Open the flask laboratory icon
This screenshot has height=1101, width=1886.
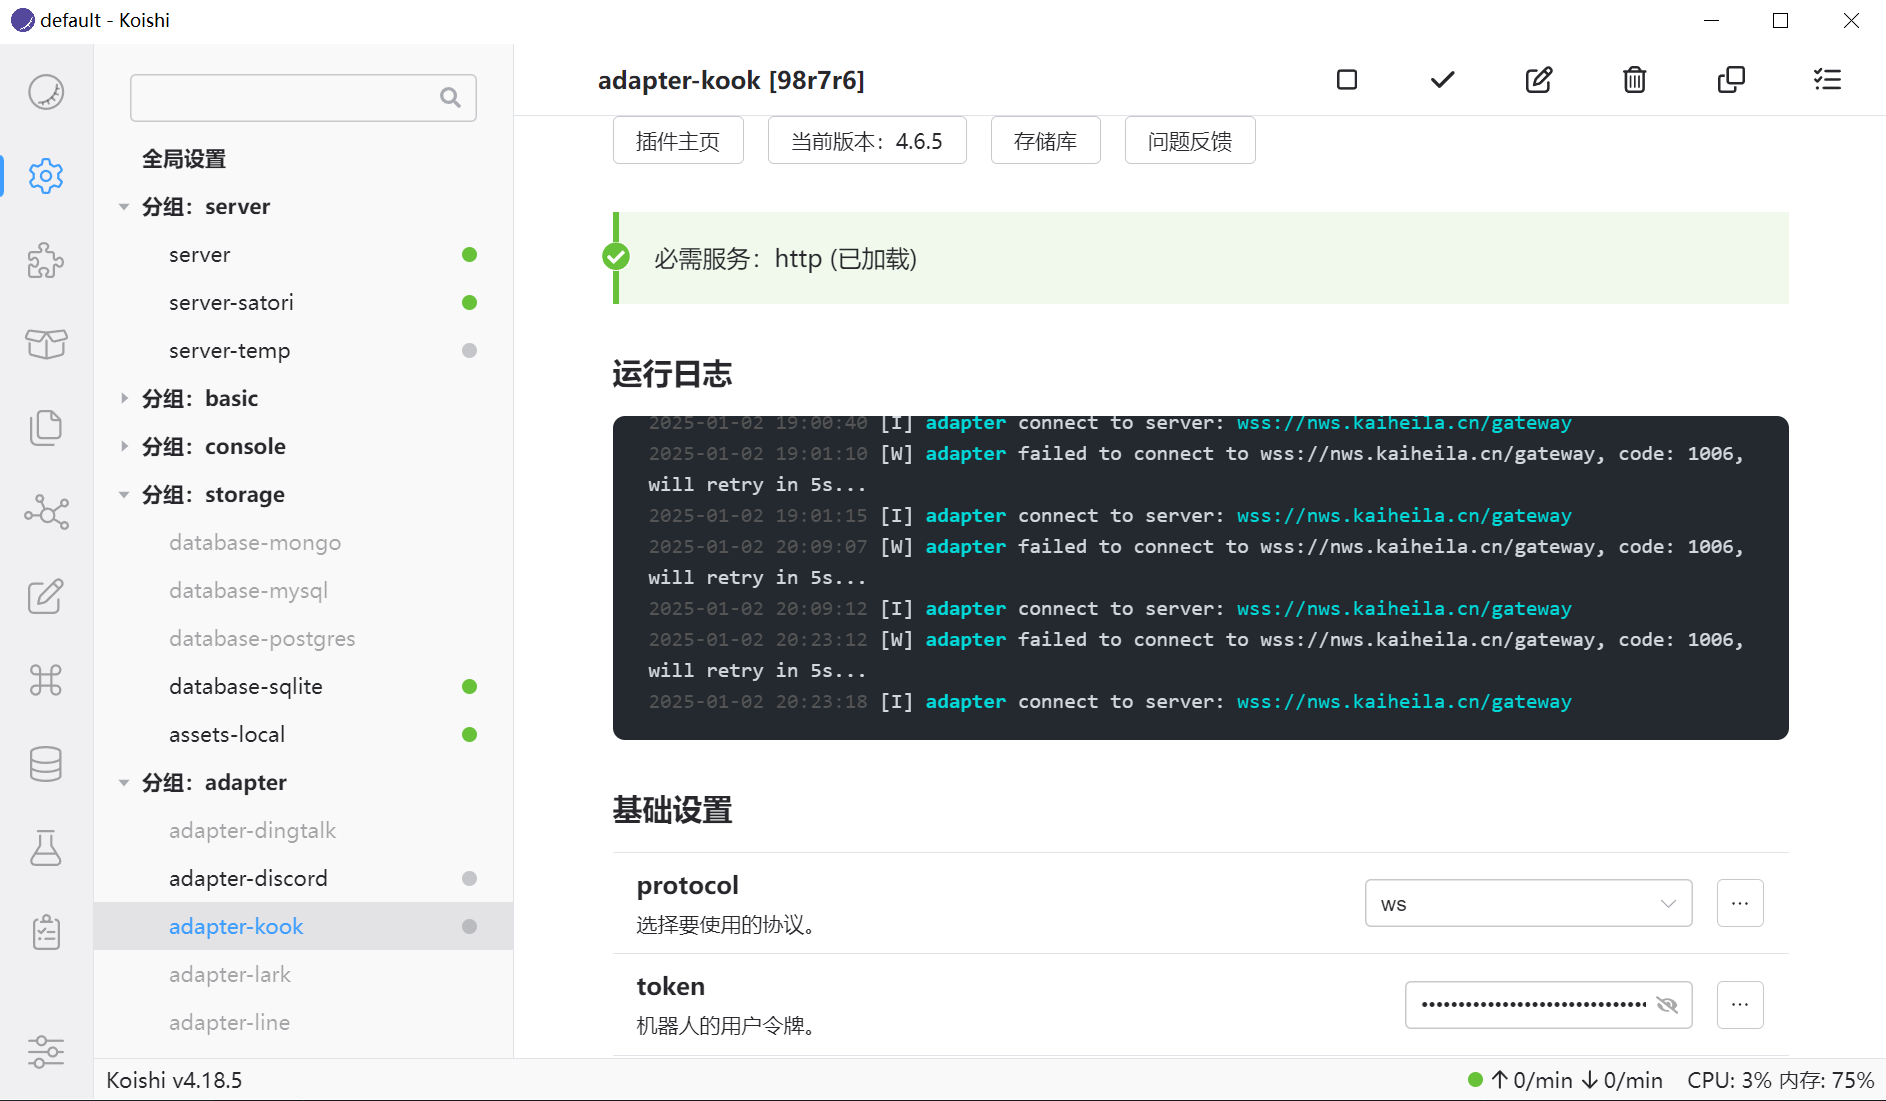46,848
